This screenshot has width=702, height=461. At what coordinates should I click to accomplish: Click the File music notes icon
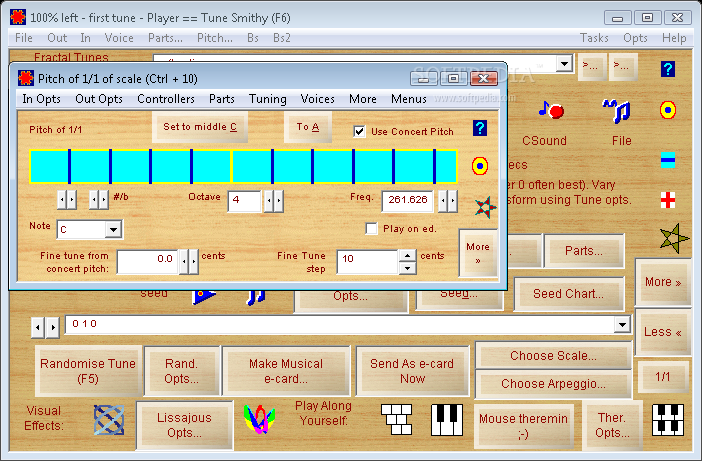click(617, 111)
